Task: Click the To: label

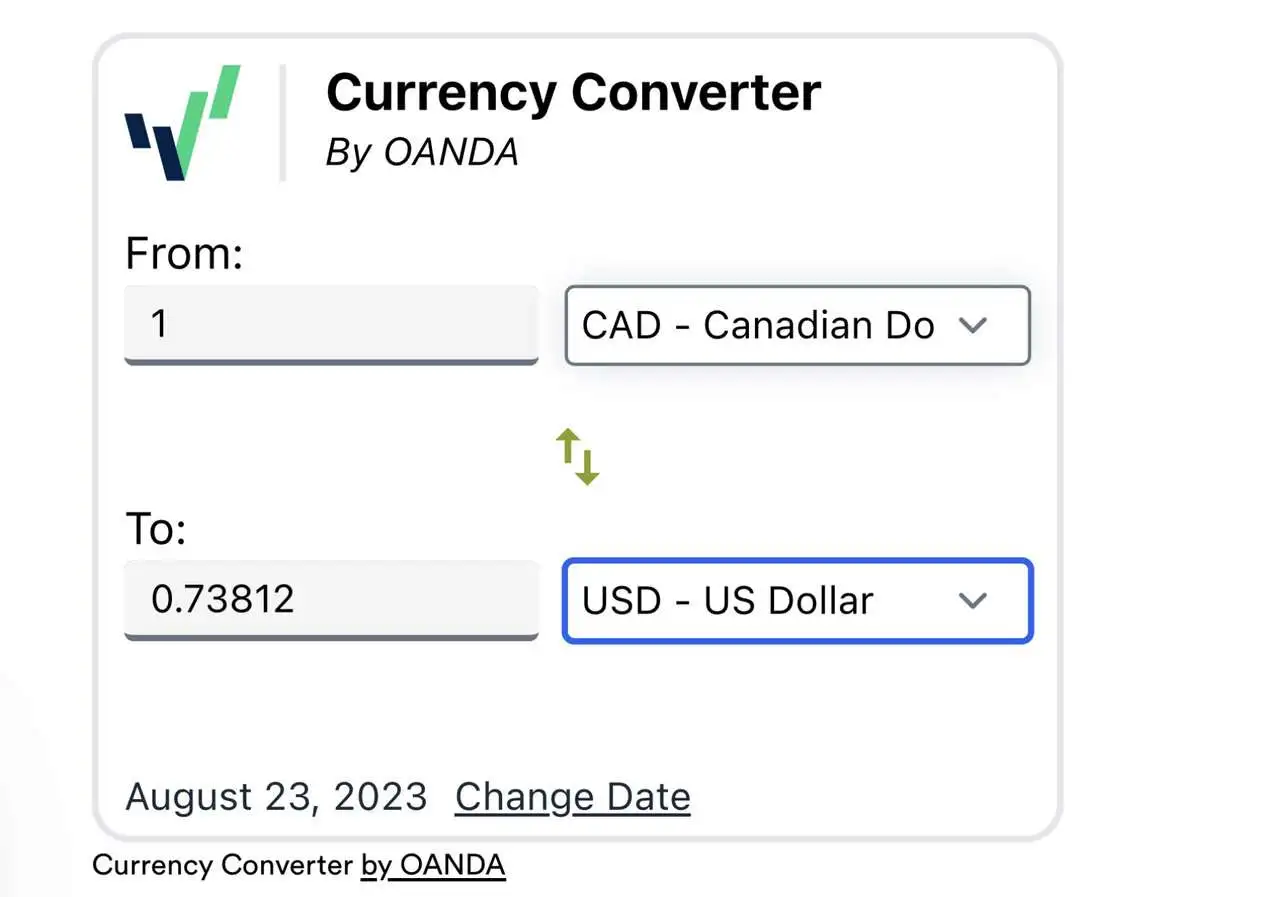Action: pos(156,529)
